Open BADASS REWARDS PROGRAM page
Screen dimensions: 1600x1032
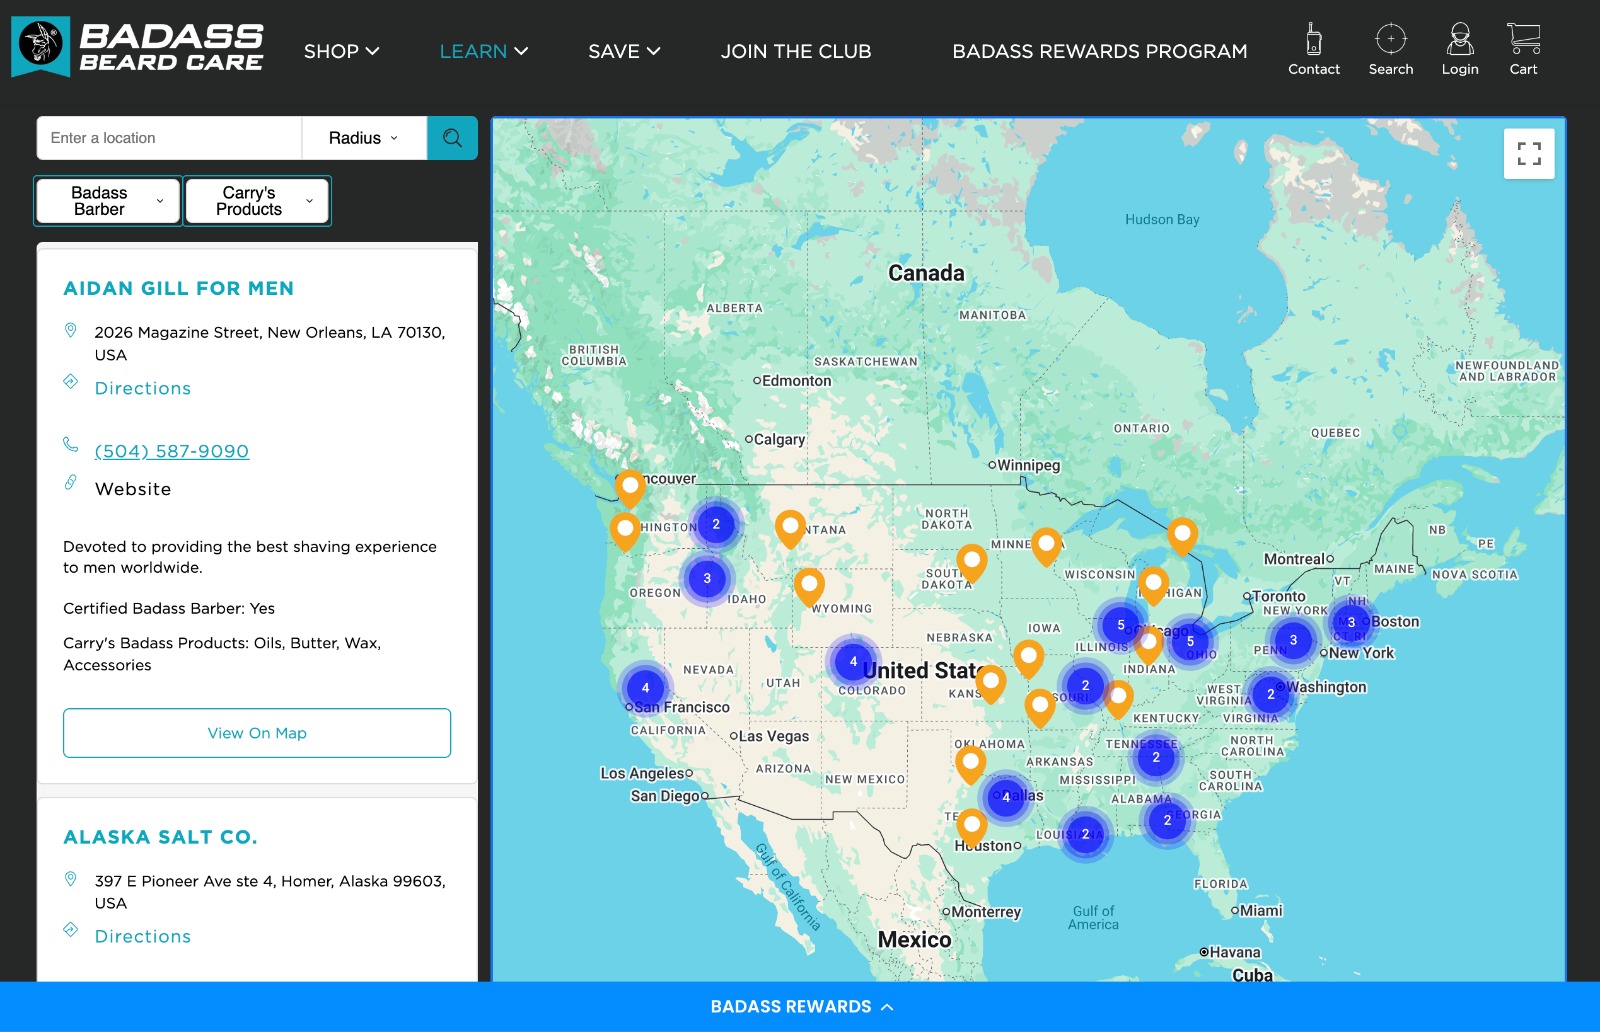click(x=1099, y=51)
